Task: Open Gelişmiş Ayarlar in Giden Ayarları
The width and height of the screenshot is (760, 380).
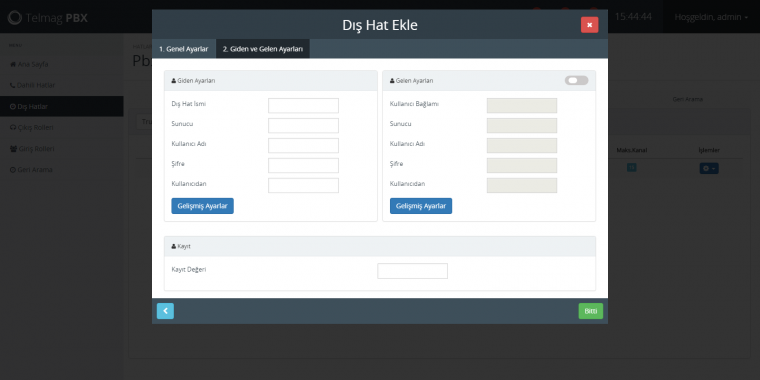Action: point(203,206)
